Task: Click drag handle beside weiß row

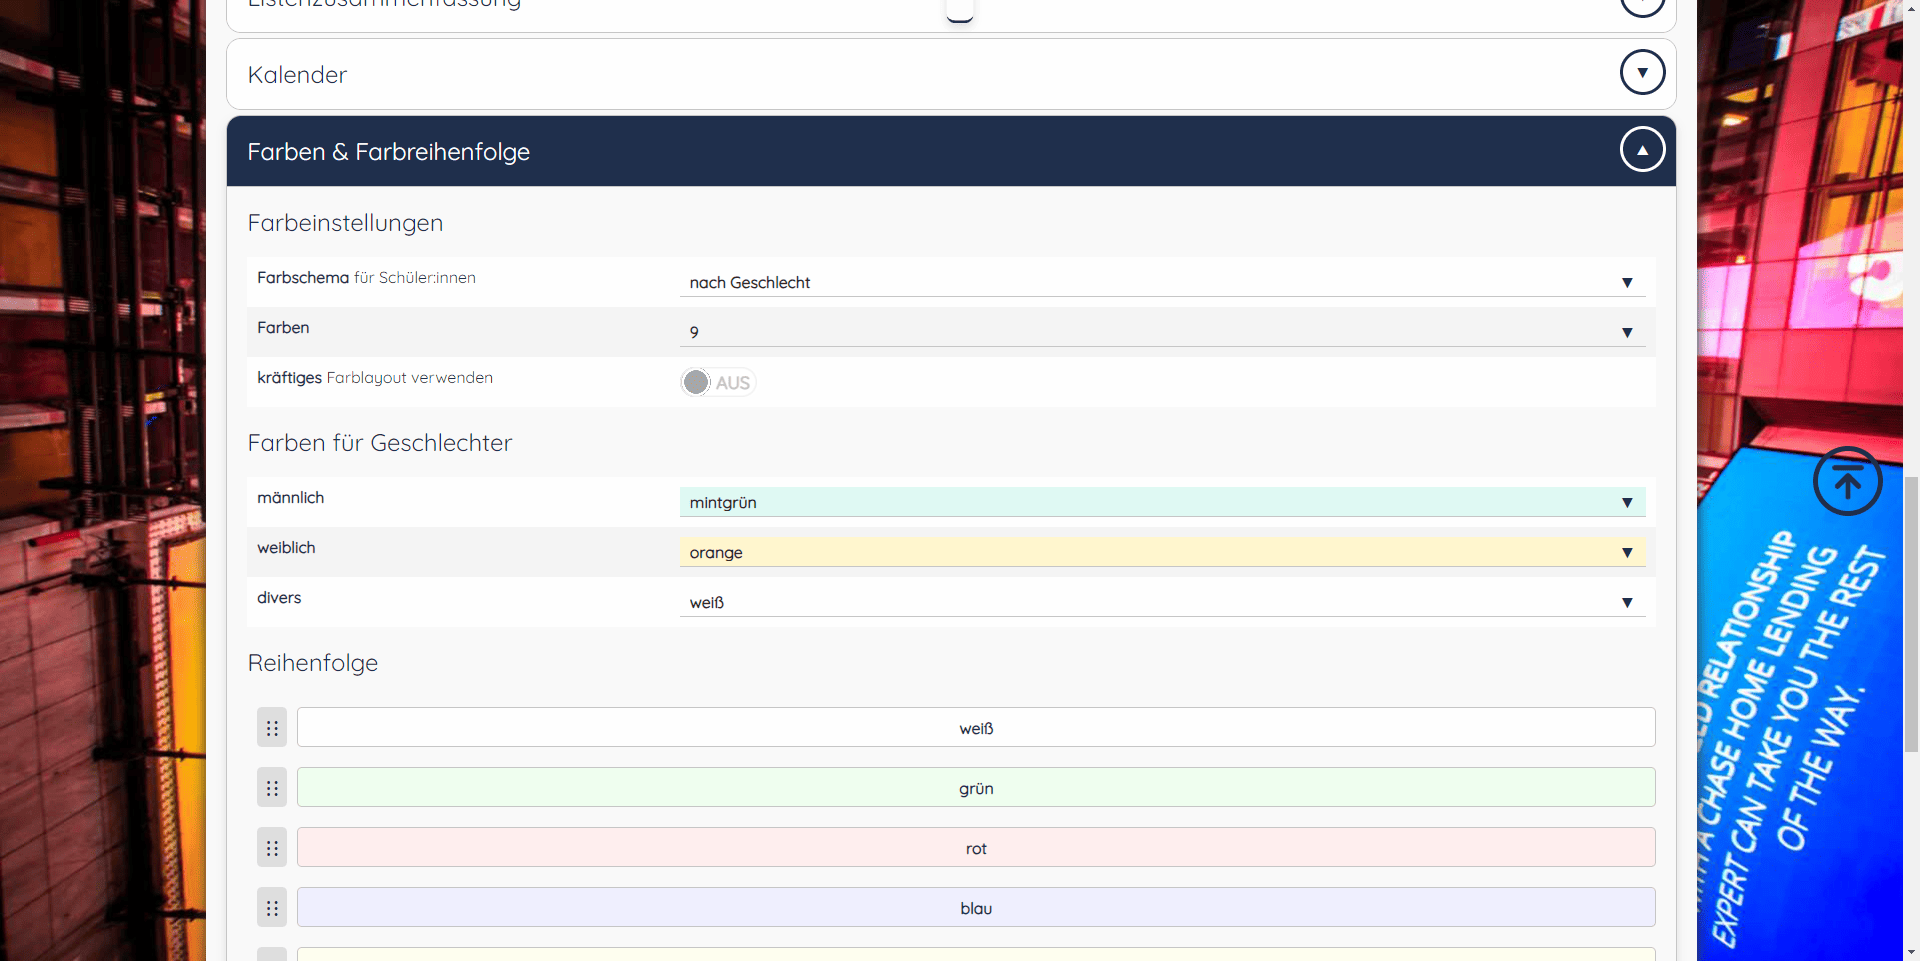Action: (272, 728)
